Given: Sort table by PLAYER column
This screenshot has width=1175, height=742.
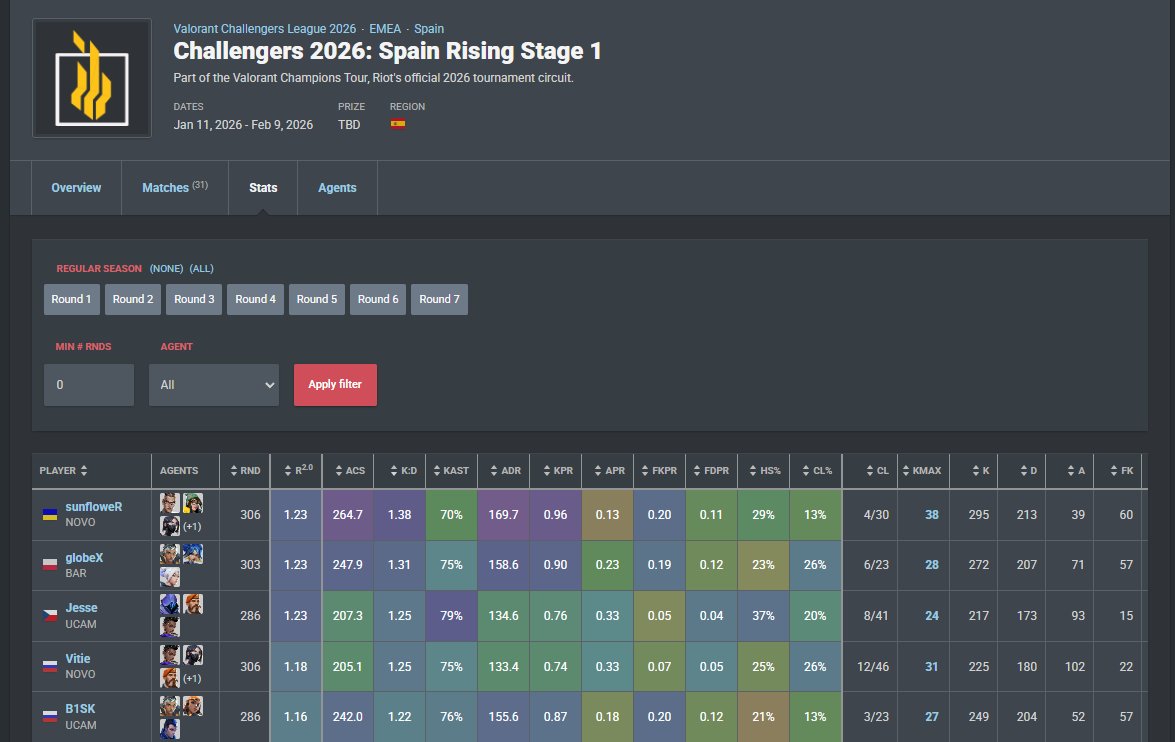Looking at the screenshot, I should [x=91, y=471].
